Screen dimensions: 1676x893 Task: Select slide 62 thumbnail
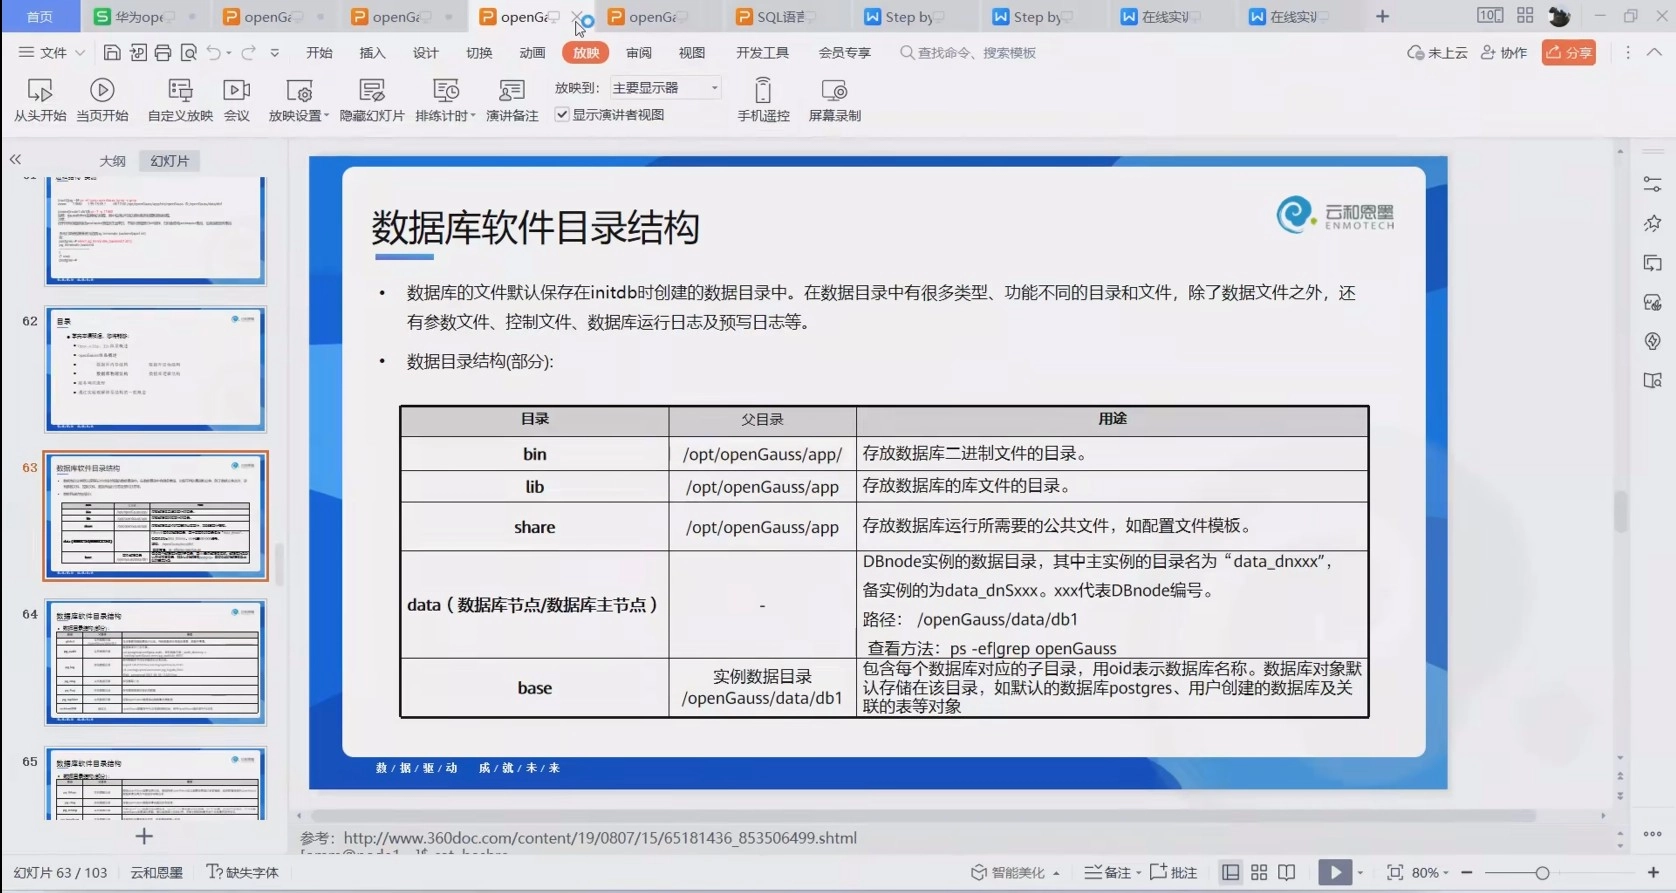pos(155,369)
